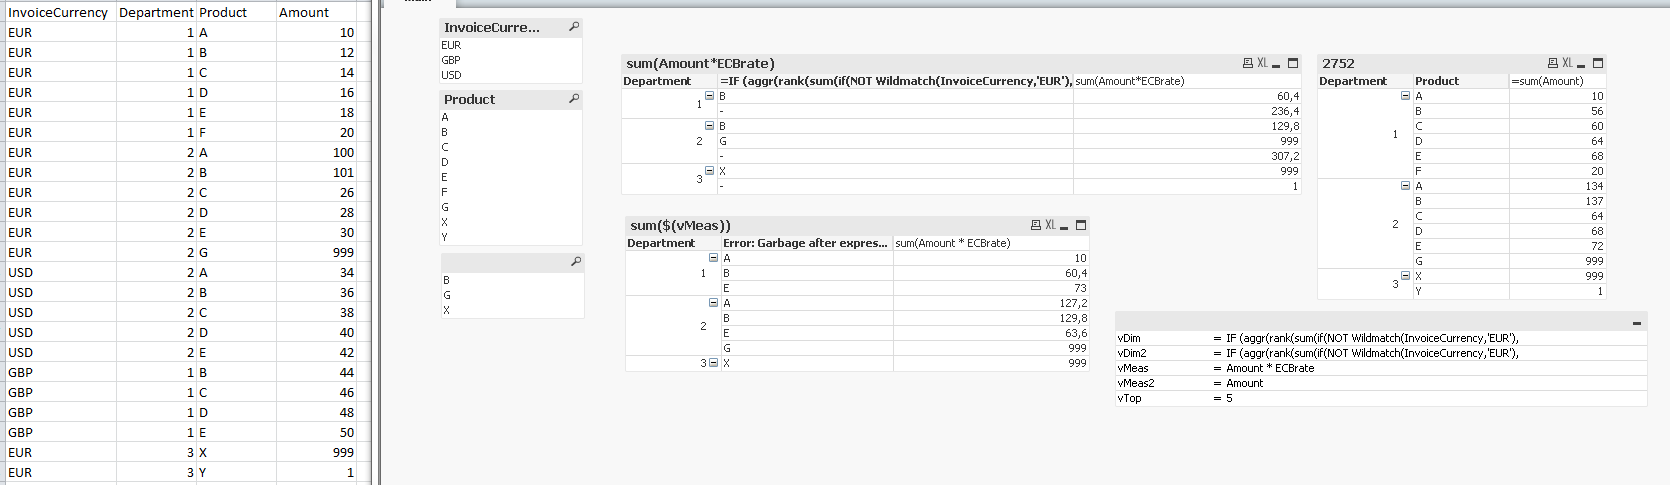This screenshot has height=485, width=1670.
Task: Collapse Department 1 in sum($(vMeas)) table
Action: tap(714, 258)
